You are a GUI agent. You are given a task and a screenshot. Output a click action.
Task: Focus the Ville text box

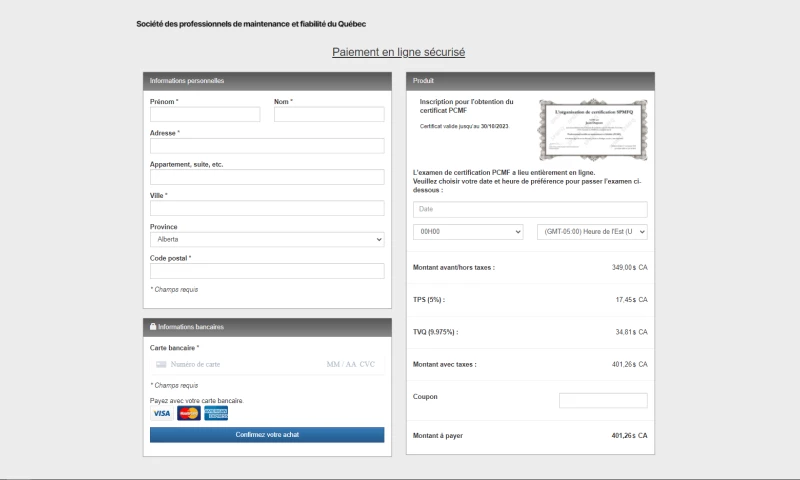pyautogui.click(x=267, y=208)
